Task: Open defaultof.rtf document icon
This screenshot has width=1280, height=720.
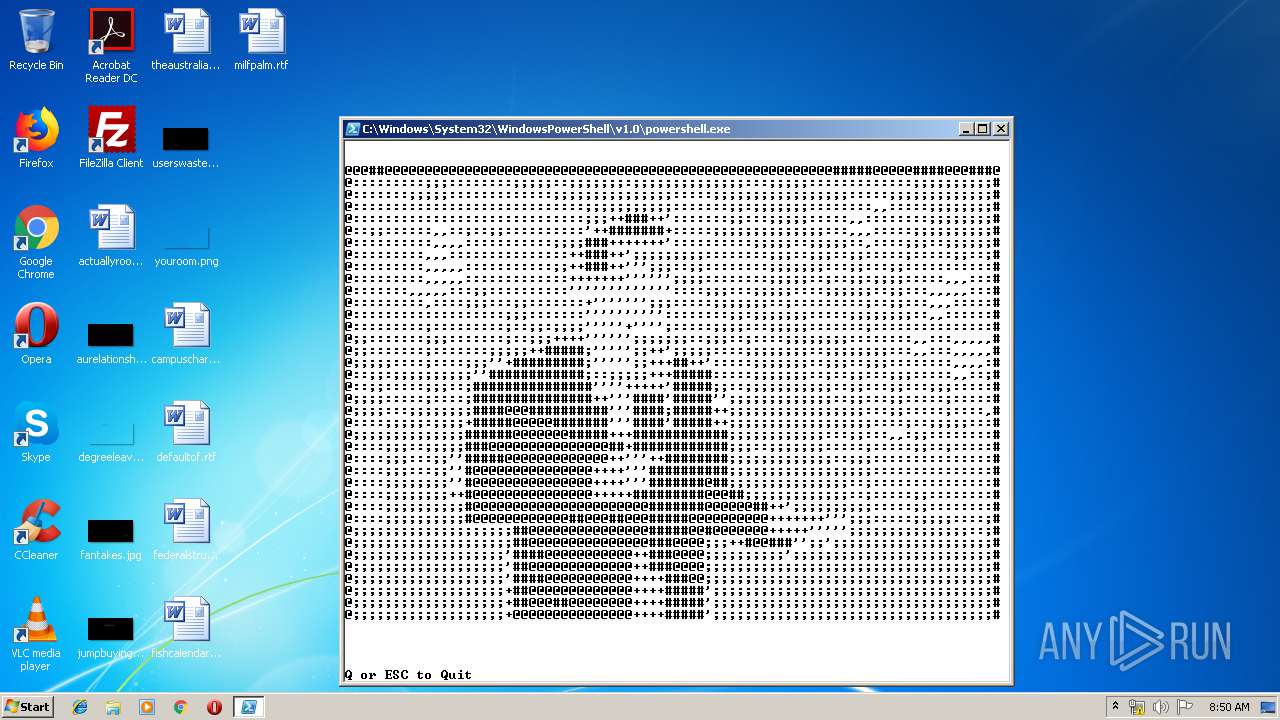Action: point(186,432)
